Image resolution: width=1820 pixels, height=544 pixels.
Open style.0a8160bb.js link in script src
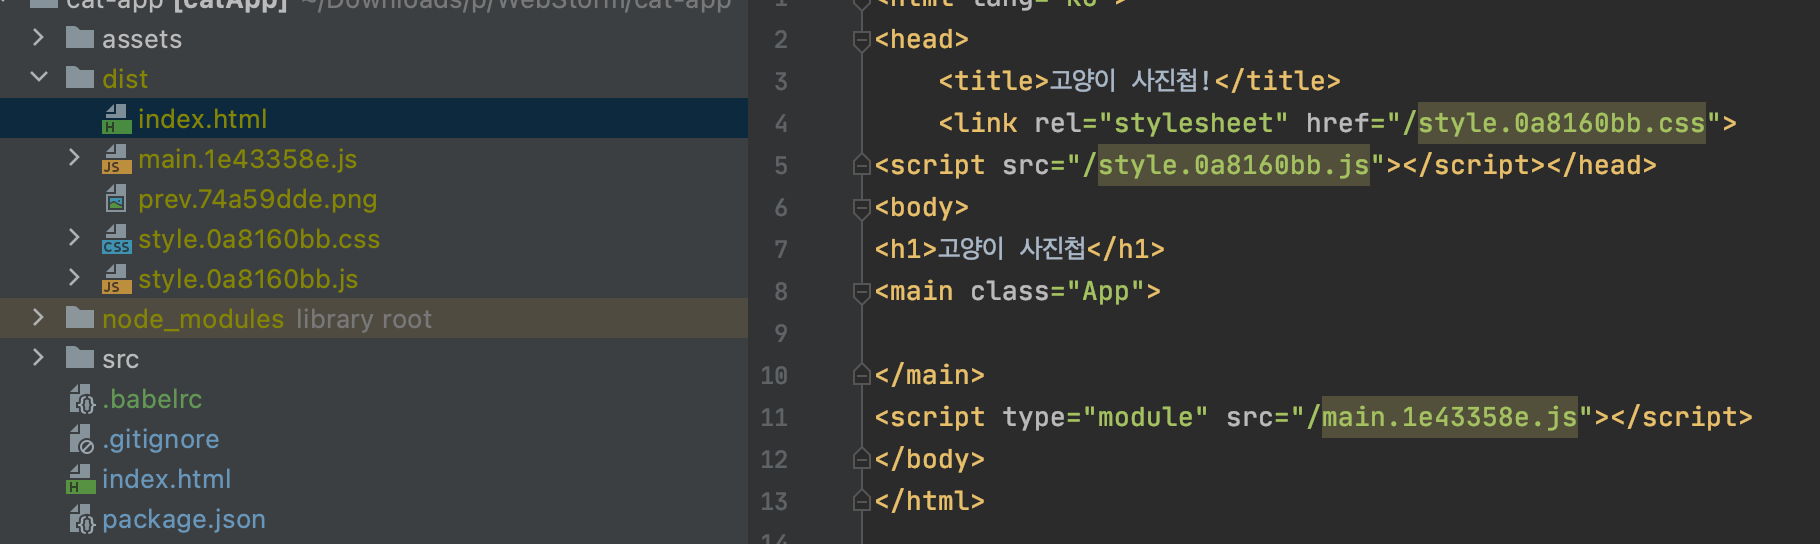click(1233, 165)
